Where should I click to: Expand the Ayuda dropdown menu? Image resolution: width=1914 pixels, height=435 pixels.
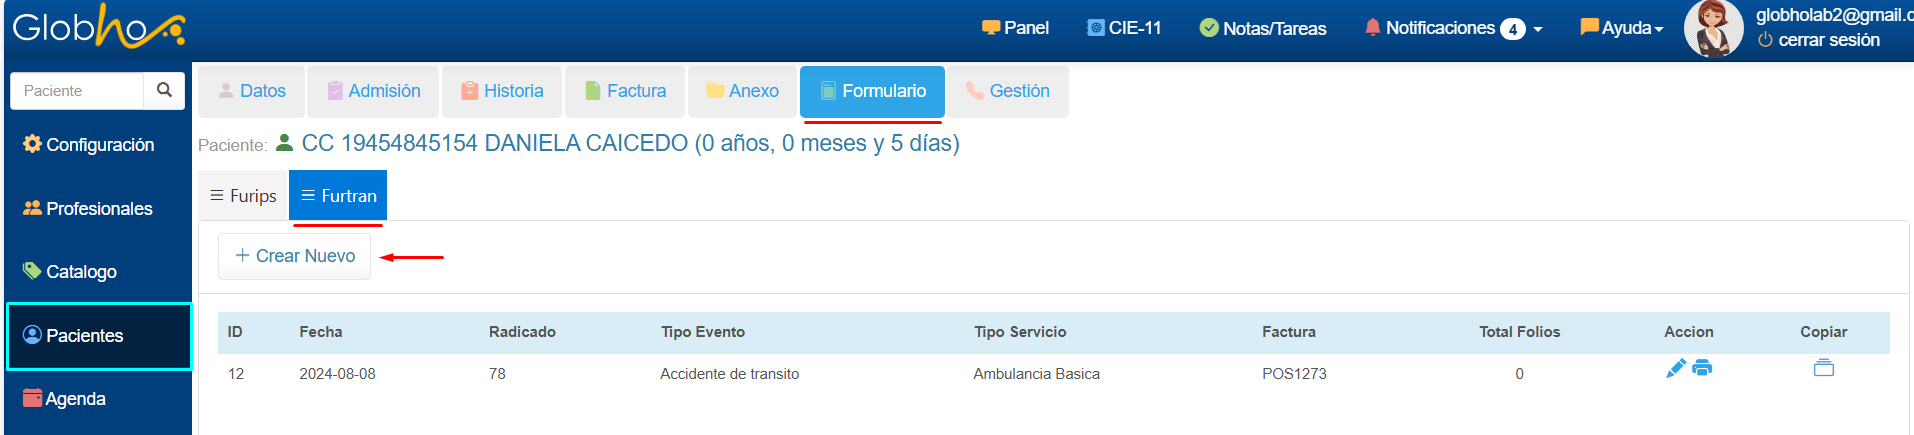pos(1622,28)
